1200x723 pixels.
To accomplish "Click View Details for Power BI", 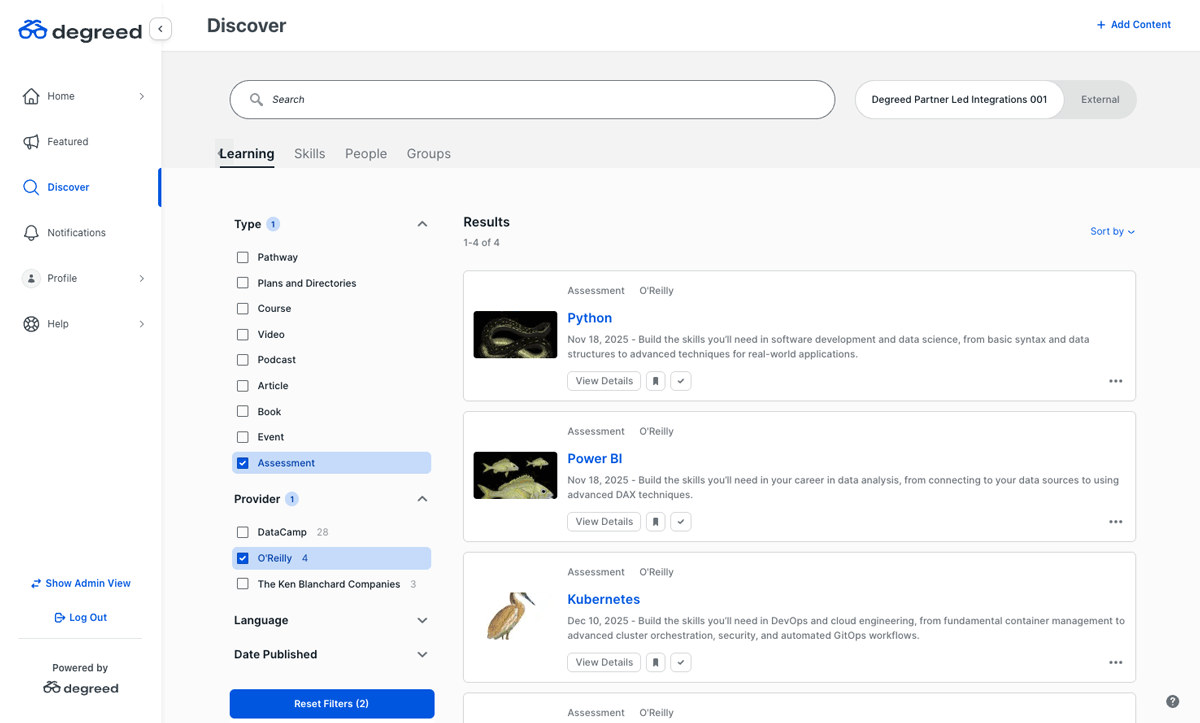I will (x=604, y=522).
